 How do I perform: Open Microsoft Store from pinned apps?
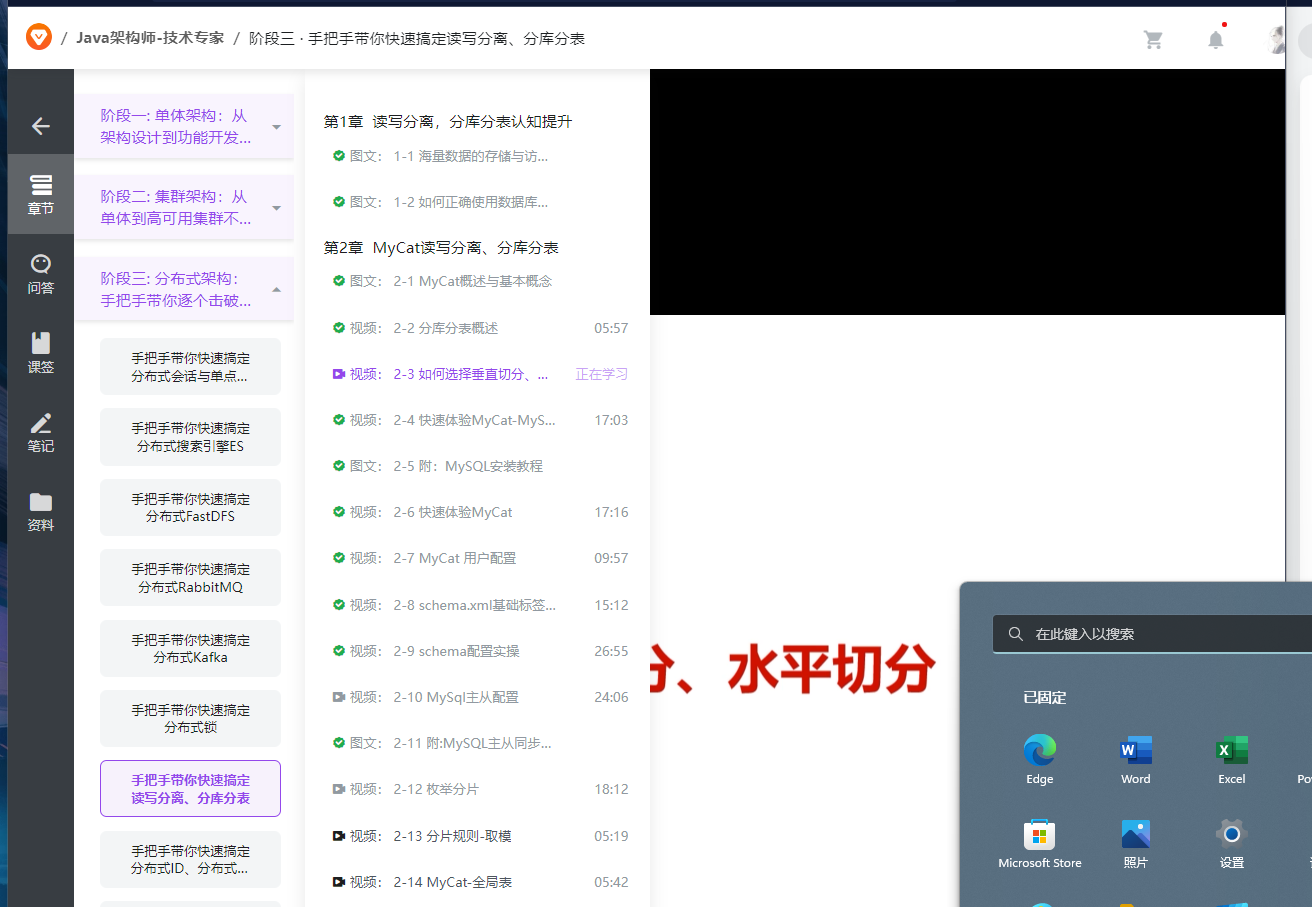coord(1040,843)
